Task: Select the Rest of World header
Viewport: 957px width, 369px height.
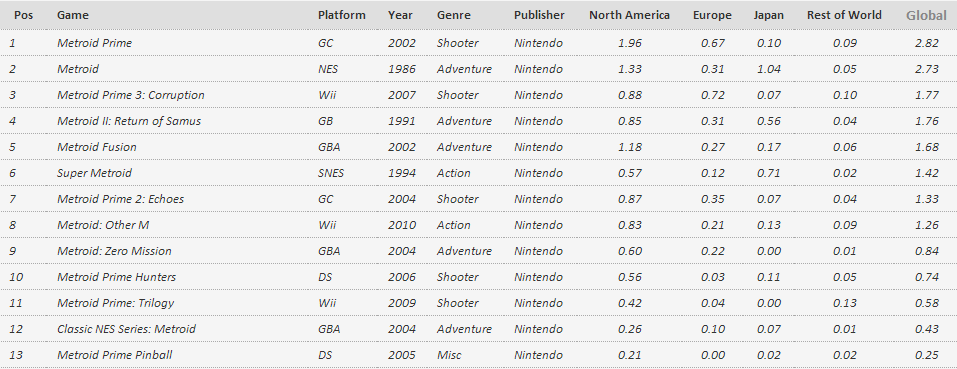Action: pyautogui.click(x=844, y=15)
